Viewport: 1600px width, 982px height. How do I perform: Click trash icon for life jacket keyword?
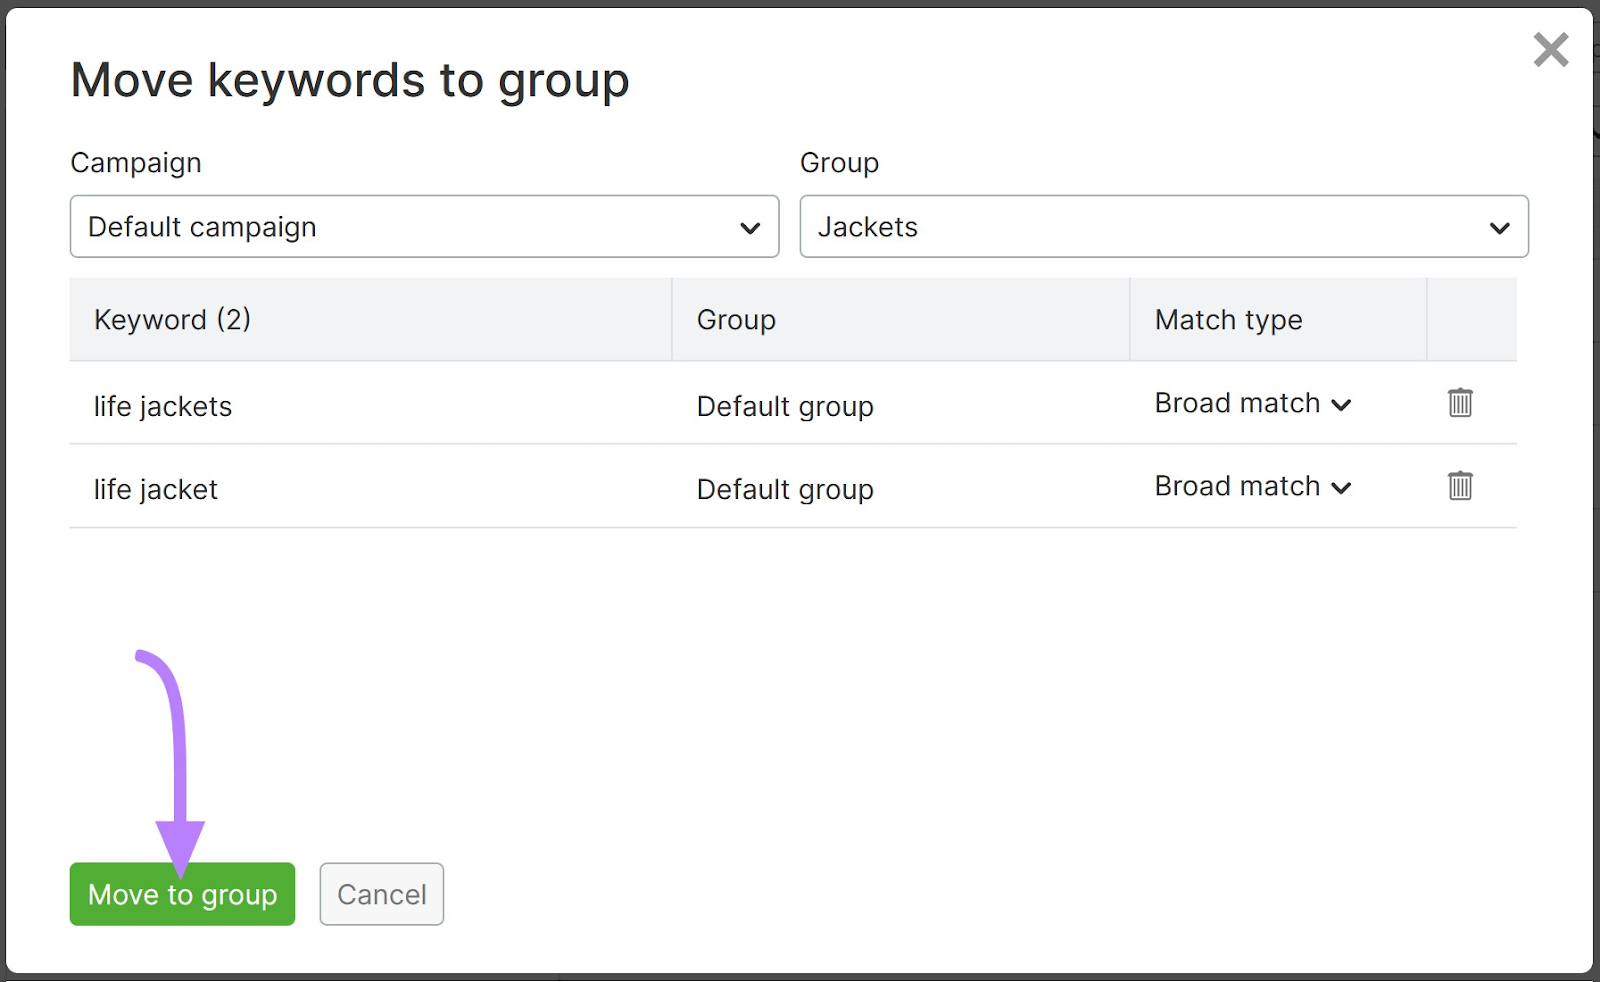click(1460, 486)
